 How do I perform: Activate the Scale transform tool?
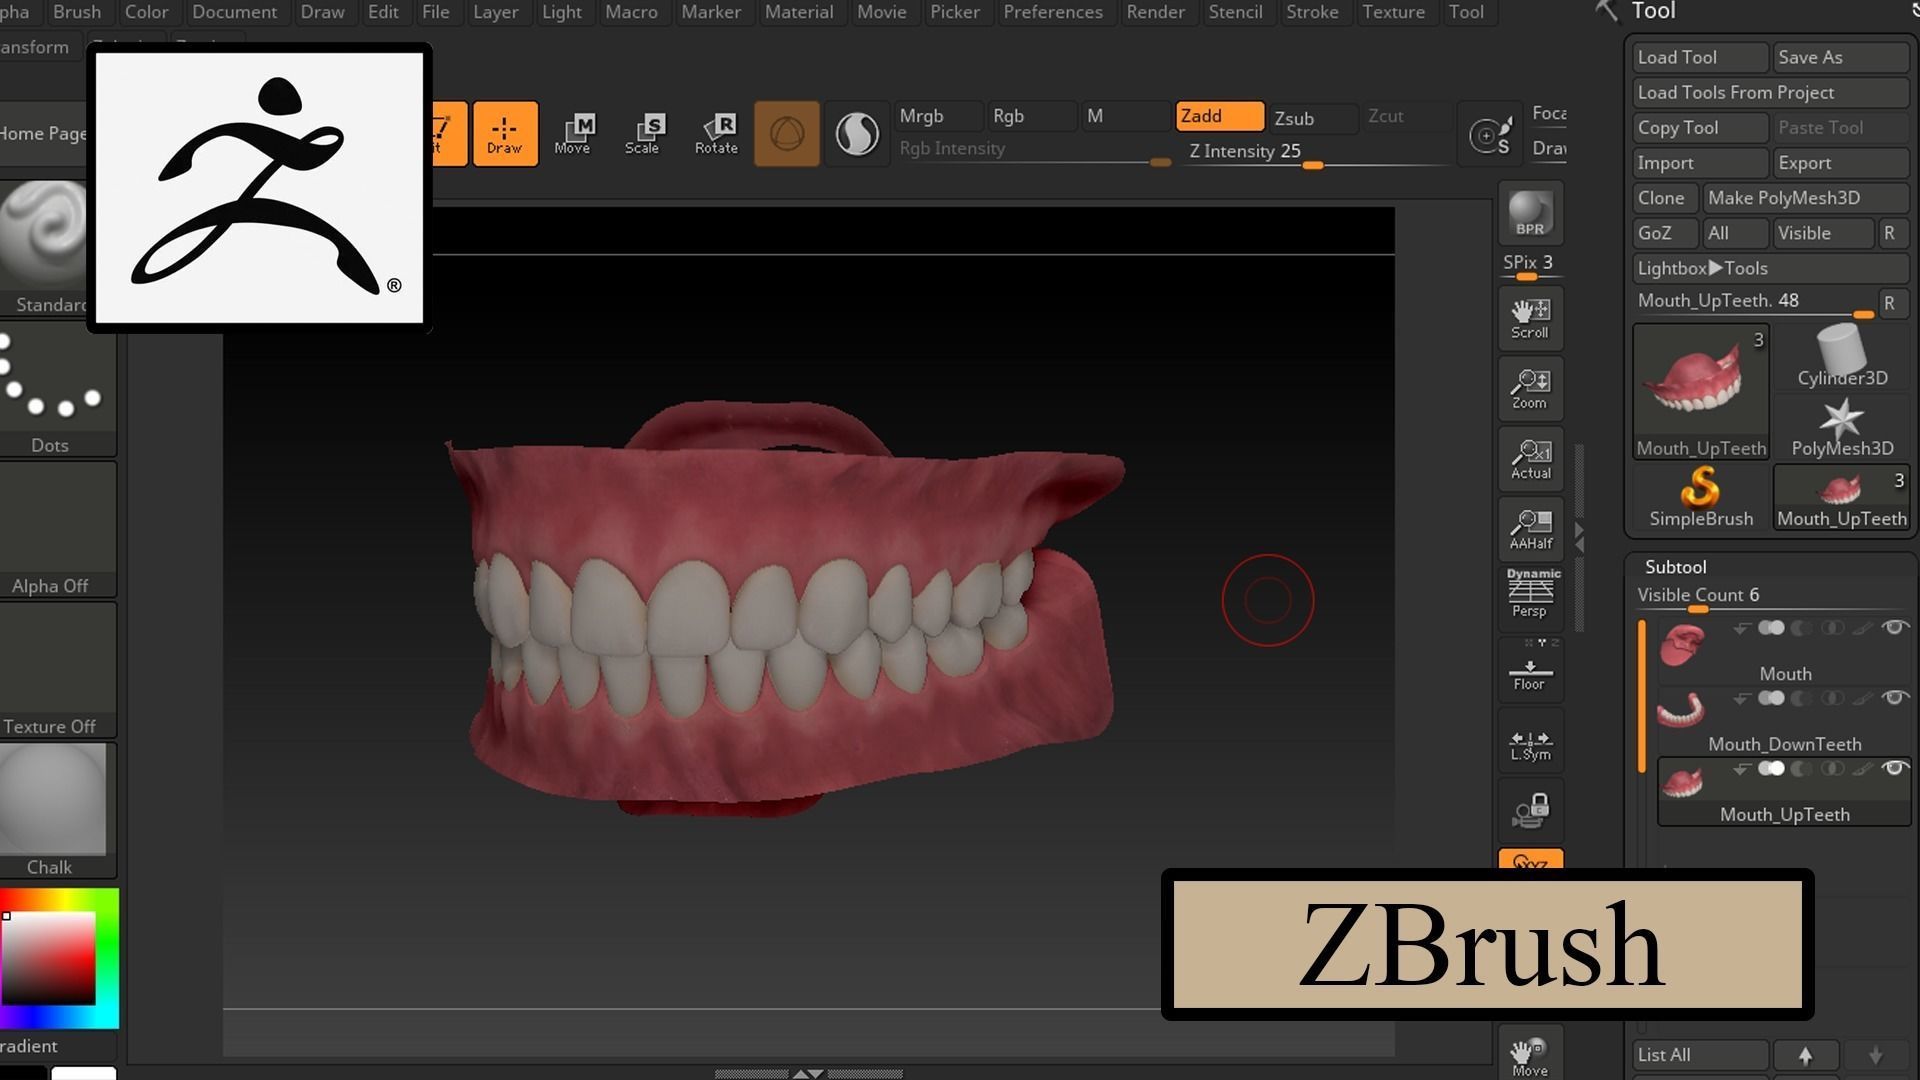pyautogui.click(x=642, y=133)
